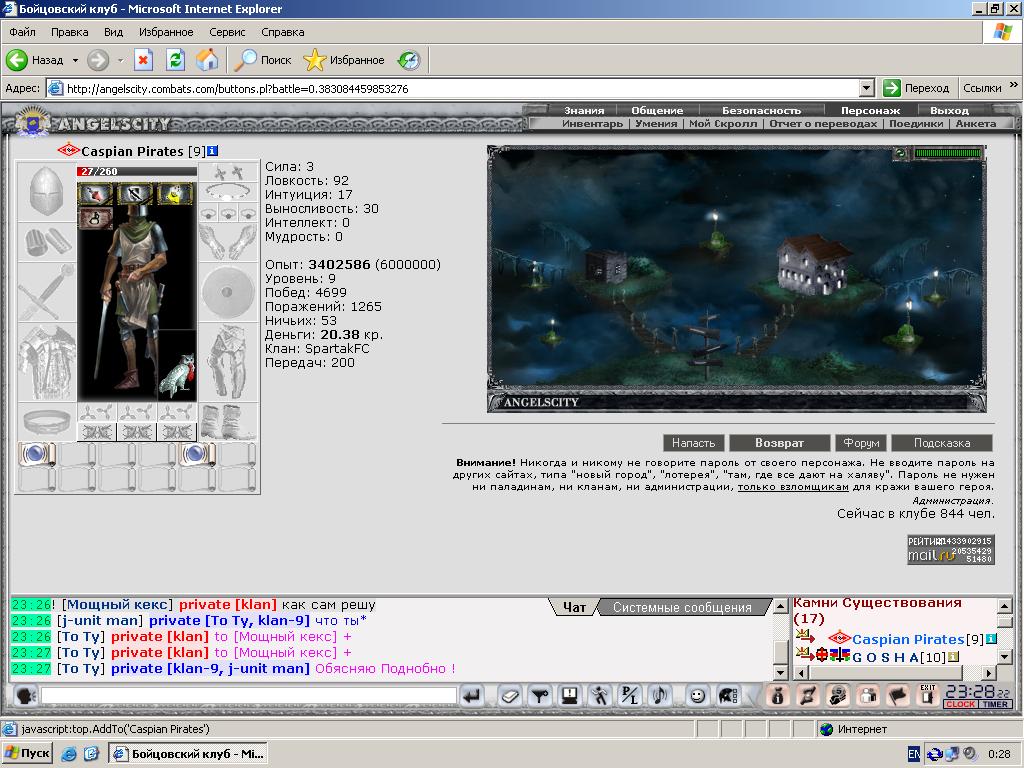Click the mail.ru rating counter banner
Image resolution: width=1024 pixels, height=768 pixels.
pyautogui.click(x=951, y=549)
